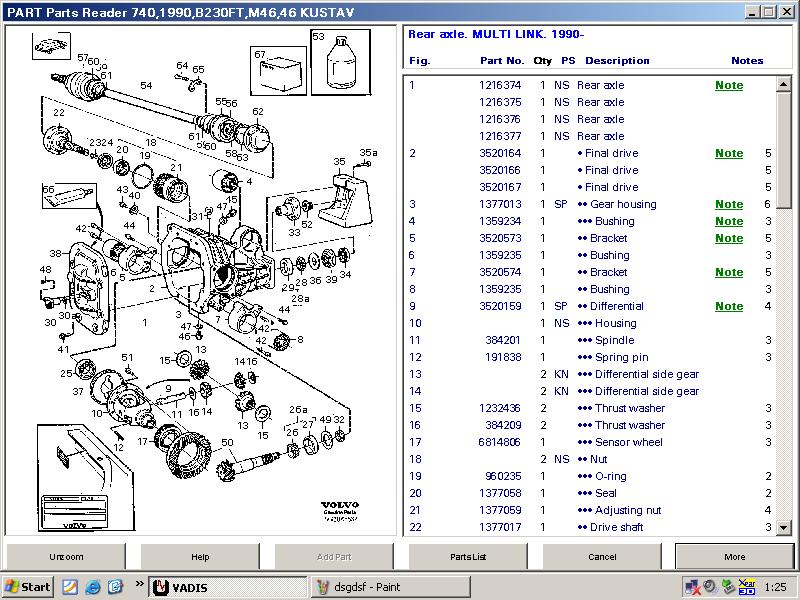This screenshot has width=800, height=600.
Task: Select the Sensor wheel part row
Action: (630, 442)
